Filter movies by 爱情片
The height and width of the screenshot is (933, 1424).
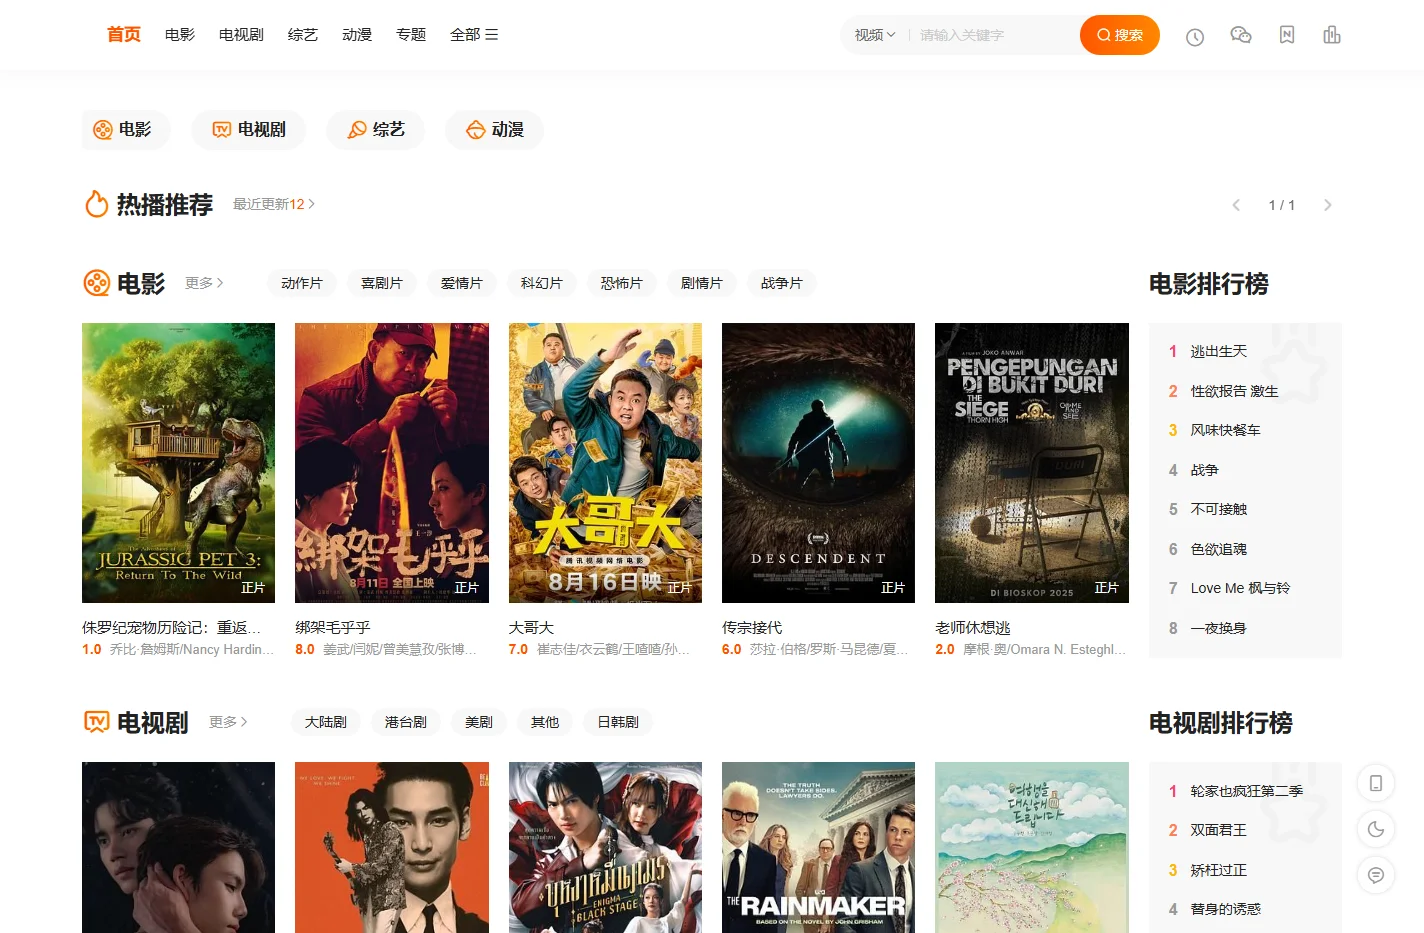click(462, 283)
